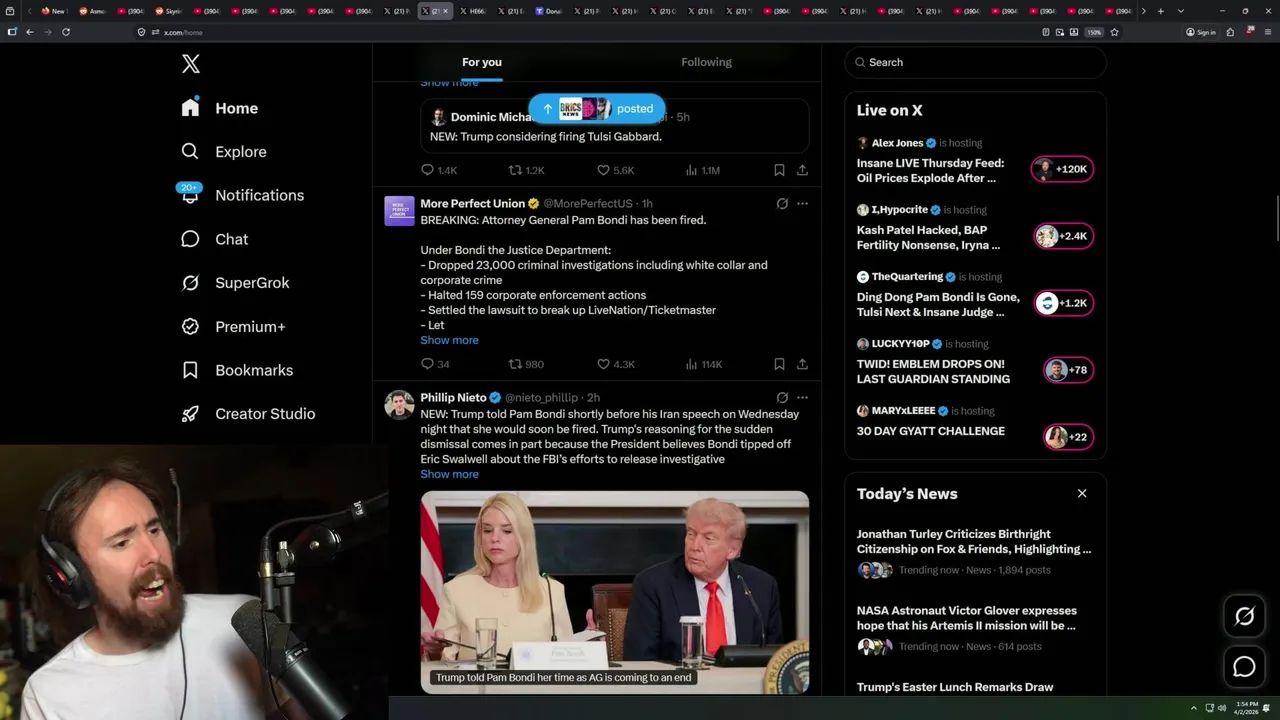Open the floating chat messages button
The height and width of the screenshot is (720, 1280).
tap(1245, 667)
